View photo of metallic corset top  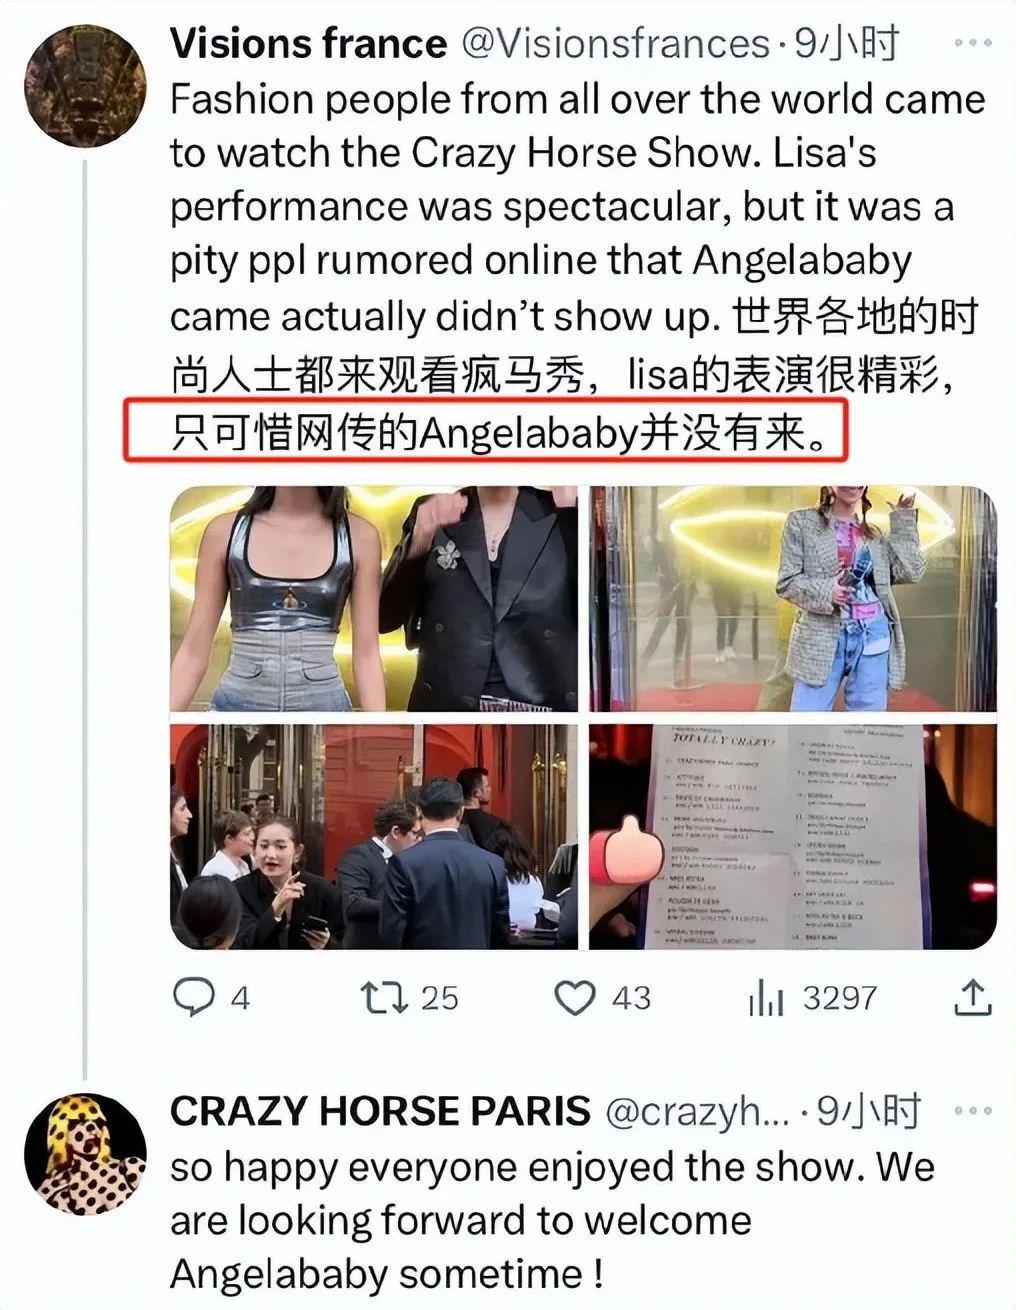tap(374, 598)
